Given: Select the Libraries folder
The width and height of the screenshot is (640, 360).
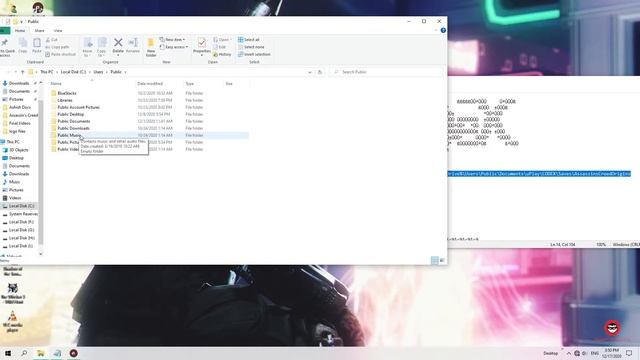Looking at the screenshot, I should 64,100.
